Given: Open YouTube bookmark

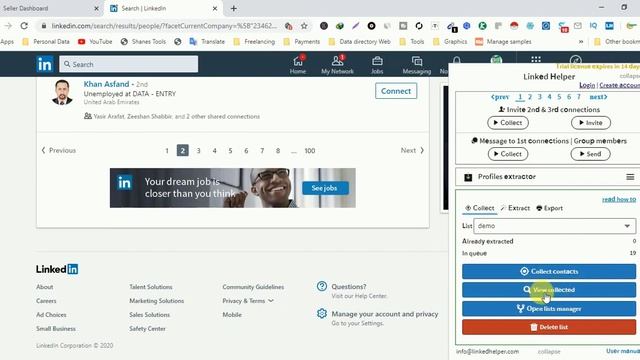Looking at the screenshot, I should click(x=95, y=42).
